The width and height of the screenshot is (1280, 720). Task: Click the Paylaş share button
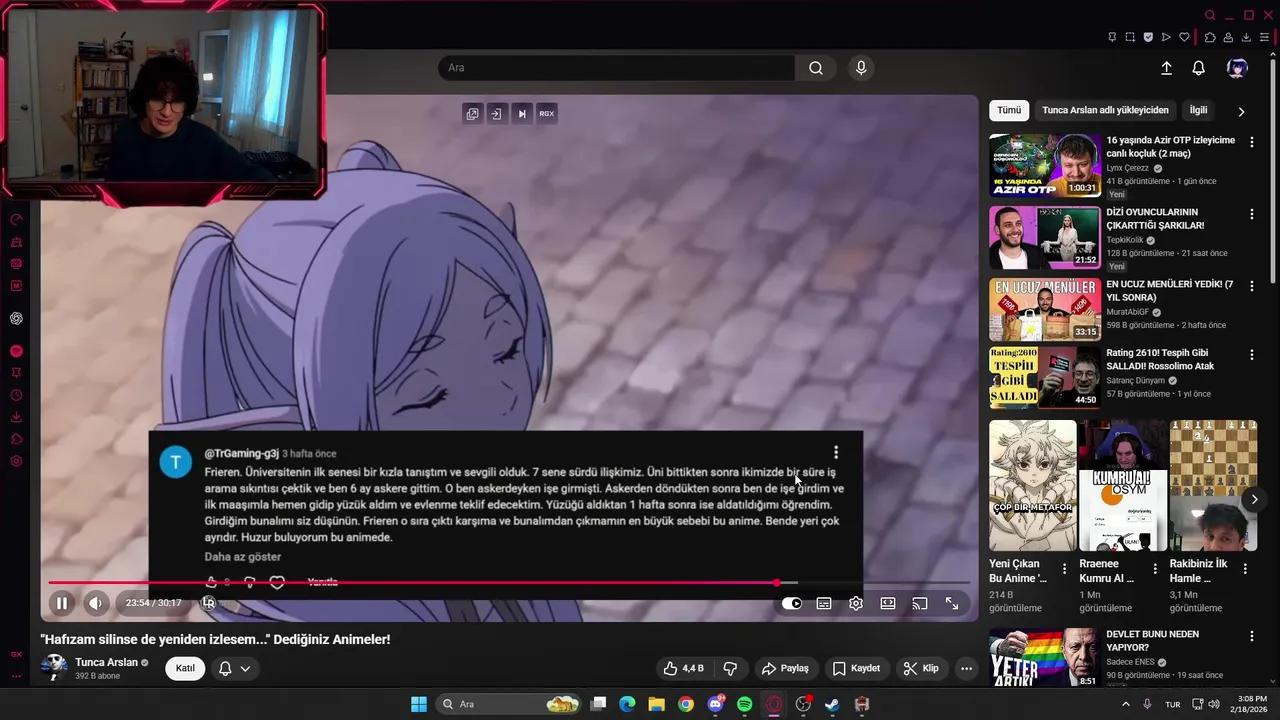click(785, 668)
